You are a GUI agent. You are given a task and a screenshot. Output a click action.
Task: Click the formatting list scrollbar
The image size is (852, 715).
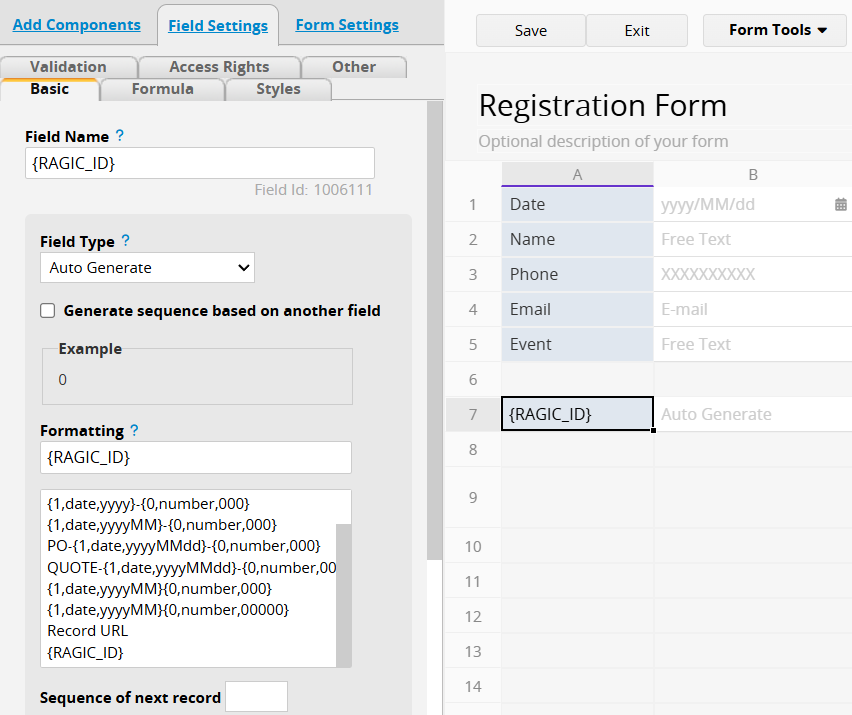(x=343, y=595)
